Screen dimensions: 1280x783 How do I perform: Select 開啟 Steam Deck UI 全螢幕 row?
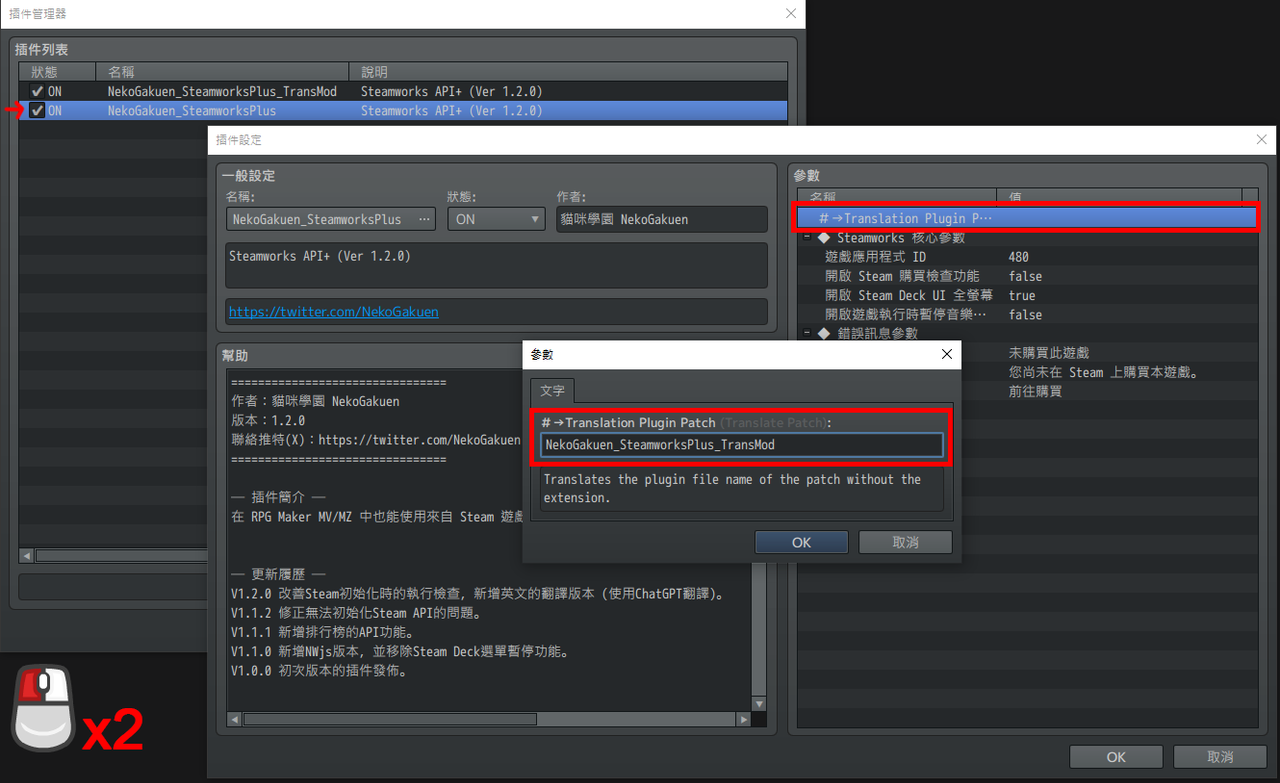click(1027, 295)
